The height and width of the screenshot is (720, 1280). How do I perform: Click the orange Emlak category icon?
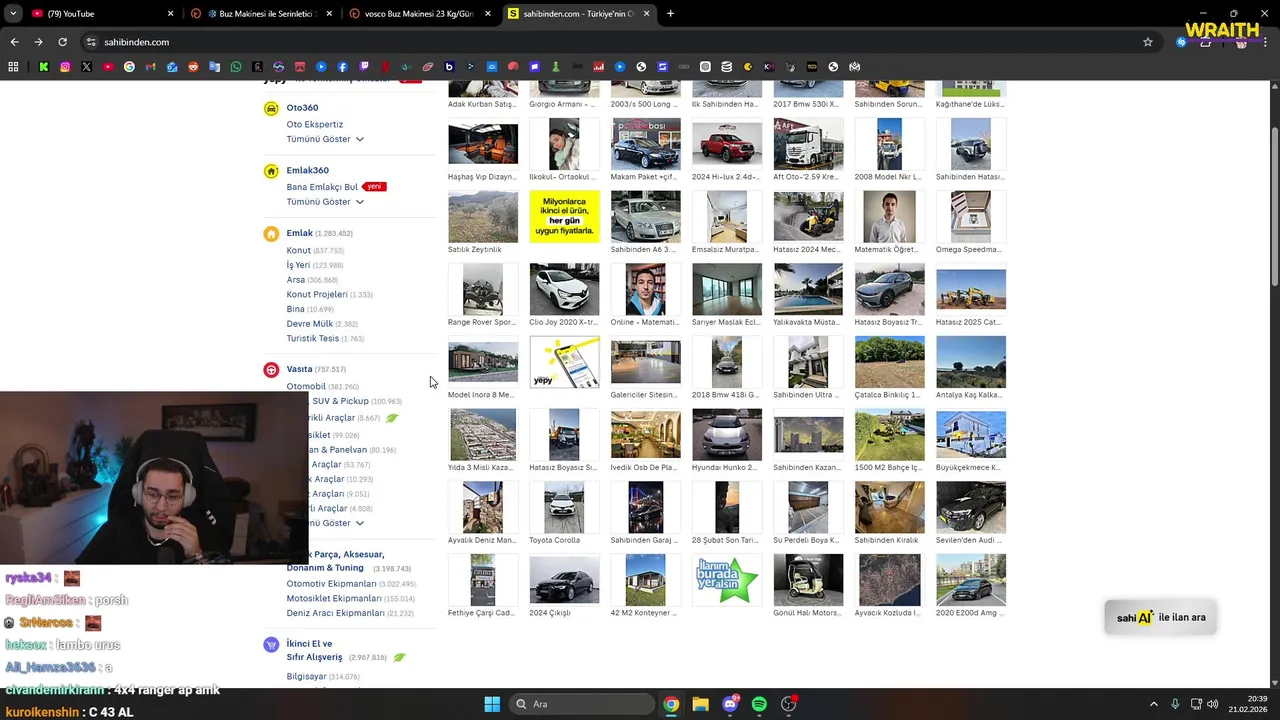(271, 234)
